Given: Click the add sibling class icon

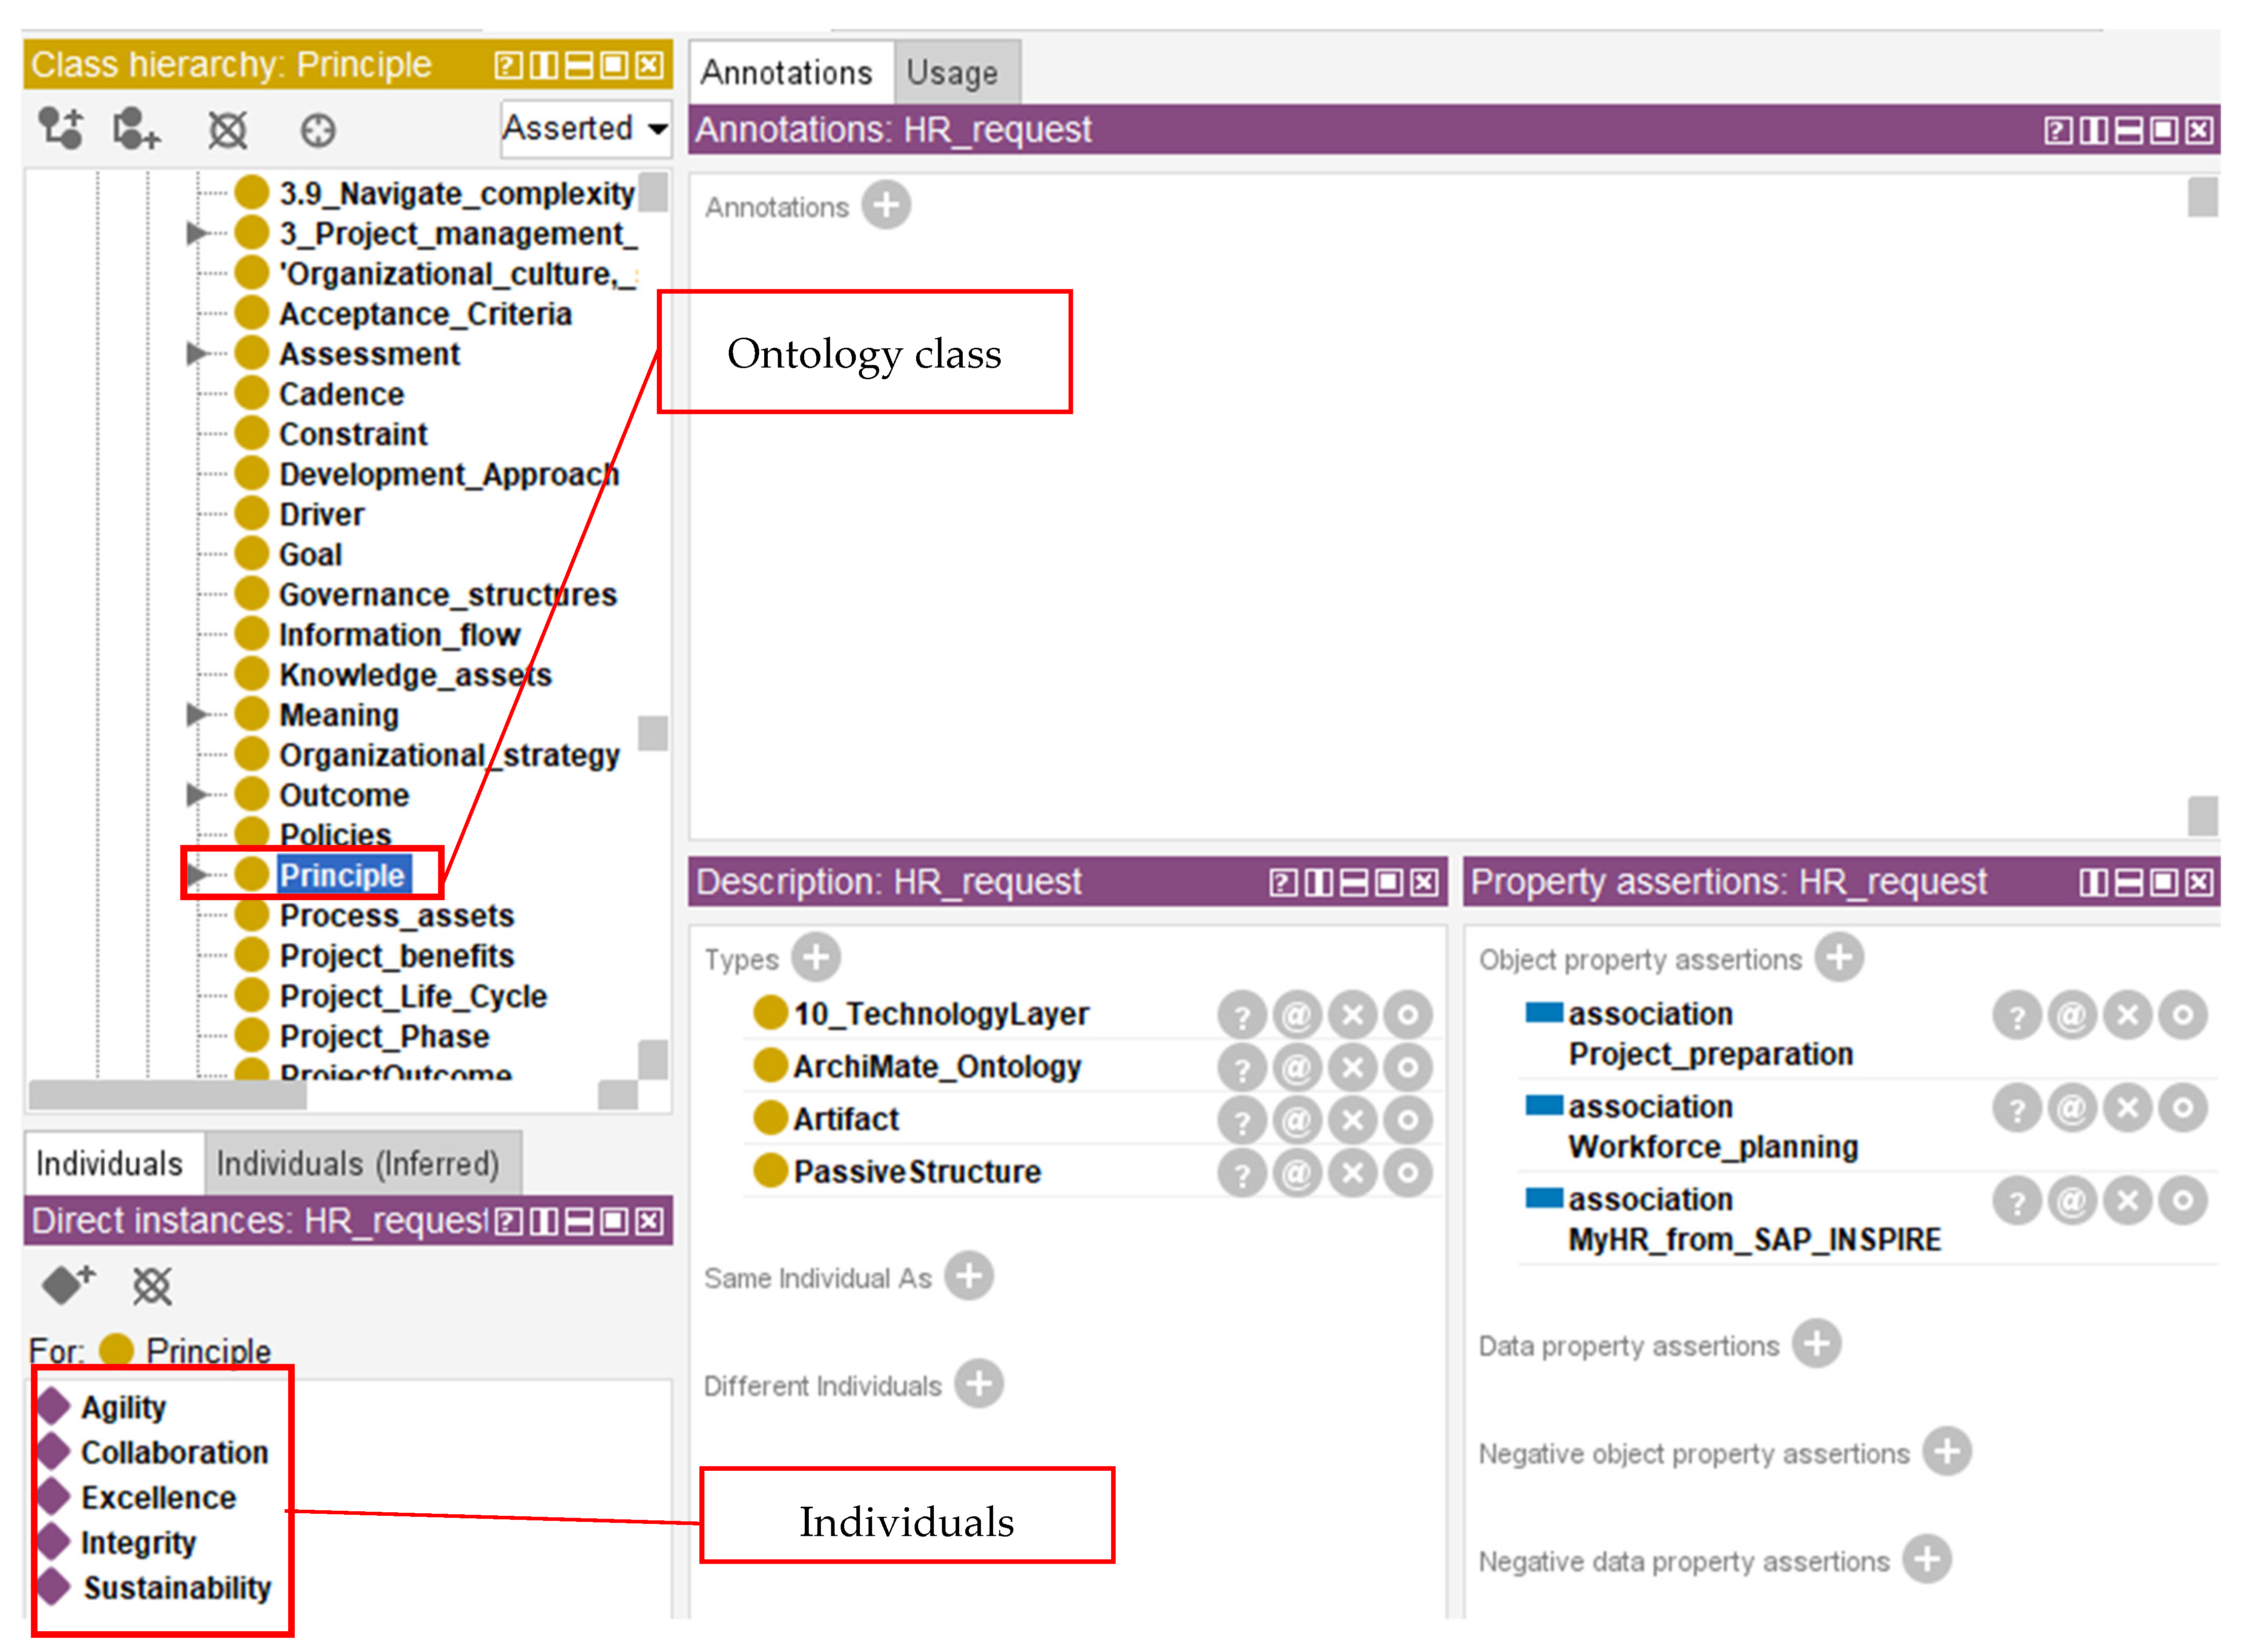Looking at the screenshot, I should (136, 129).
